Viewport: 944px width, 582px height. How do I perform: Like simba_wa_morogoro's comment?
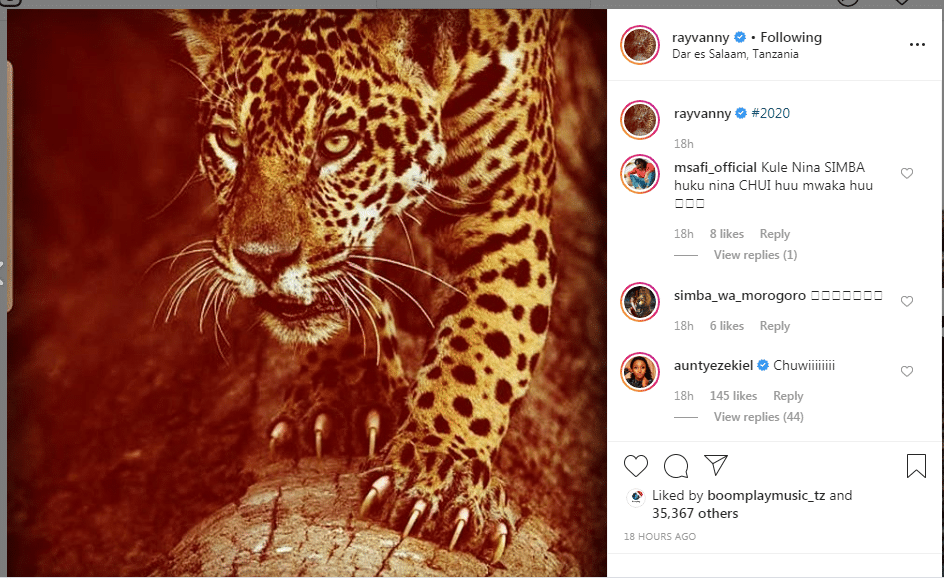pos(907,301)
